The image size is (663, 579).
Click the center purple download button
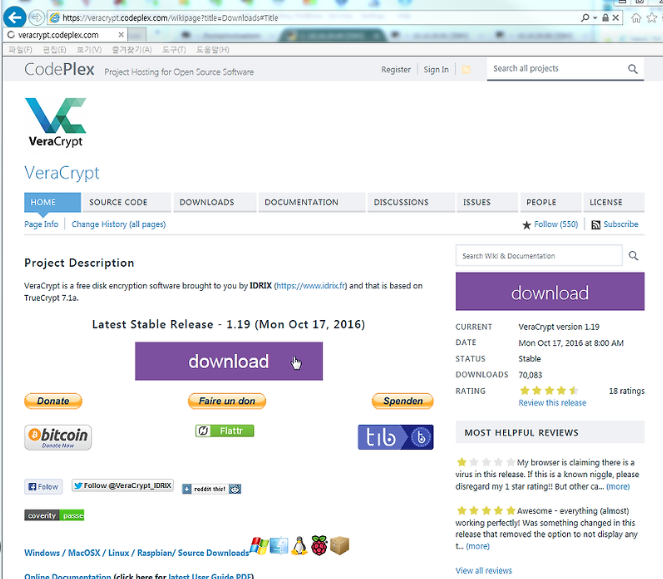point(229,361)
